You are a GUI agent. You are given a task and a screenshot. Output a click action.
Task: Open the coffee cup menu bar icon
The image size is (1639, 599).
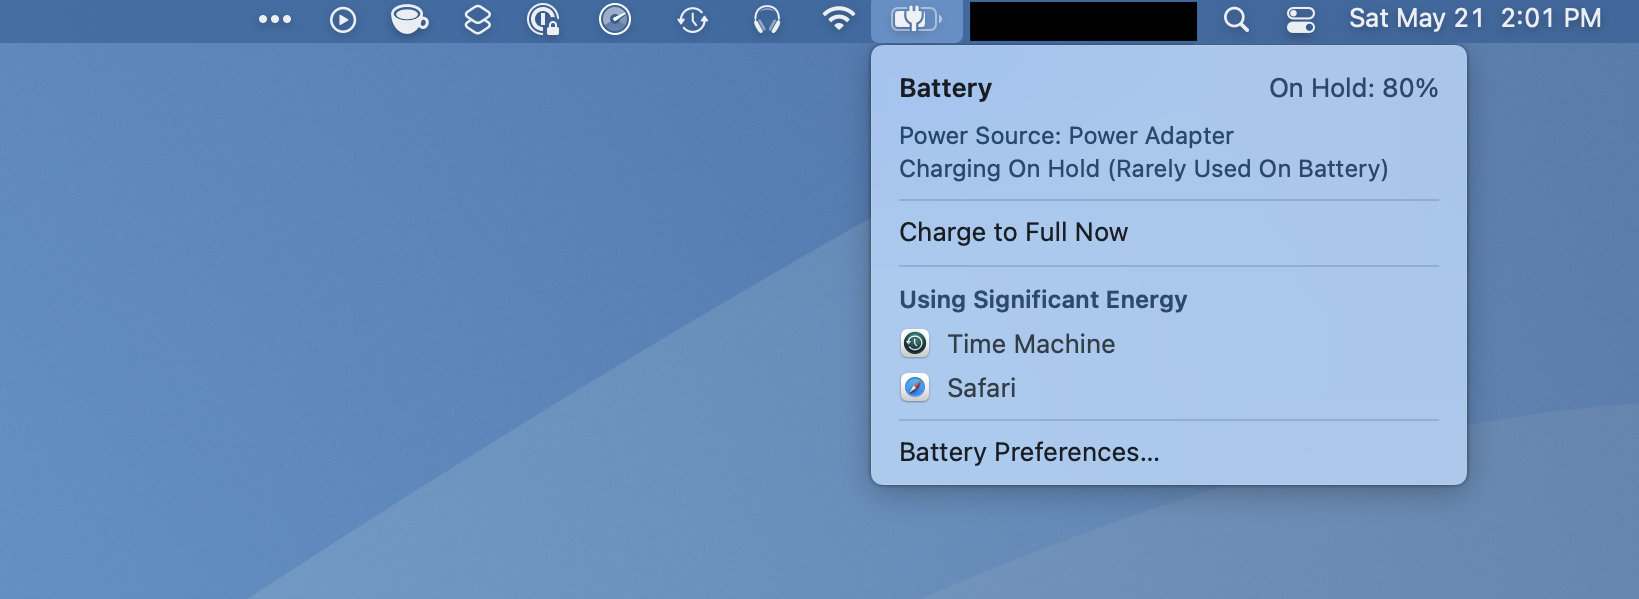[x=410, y=19]
